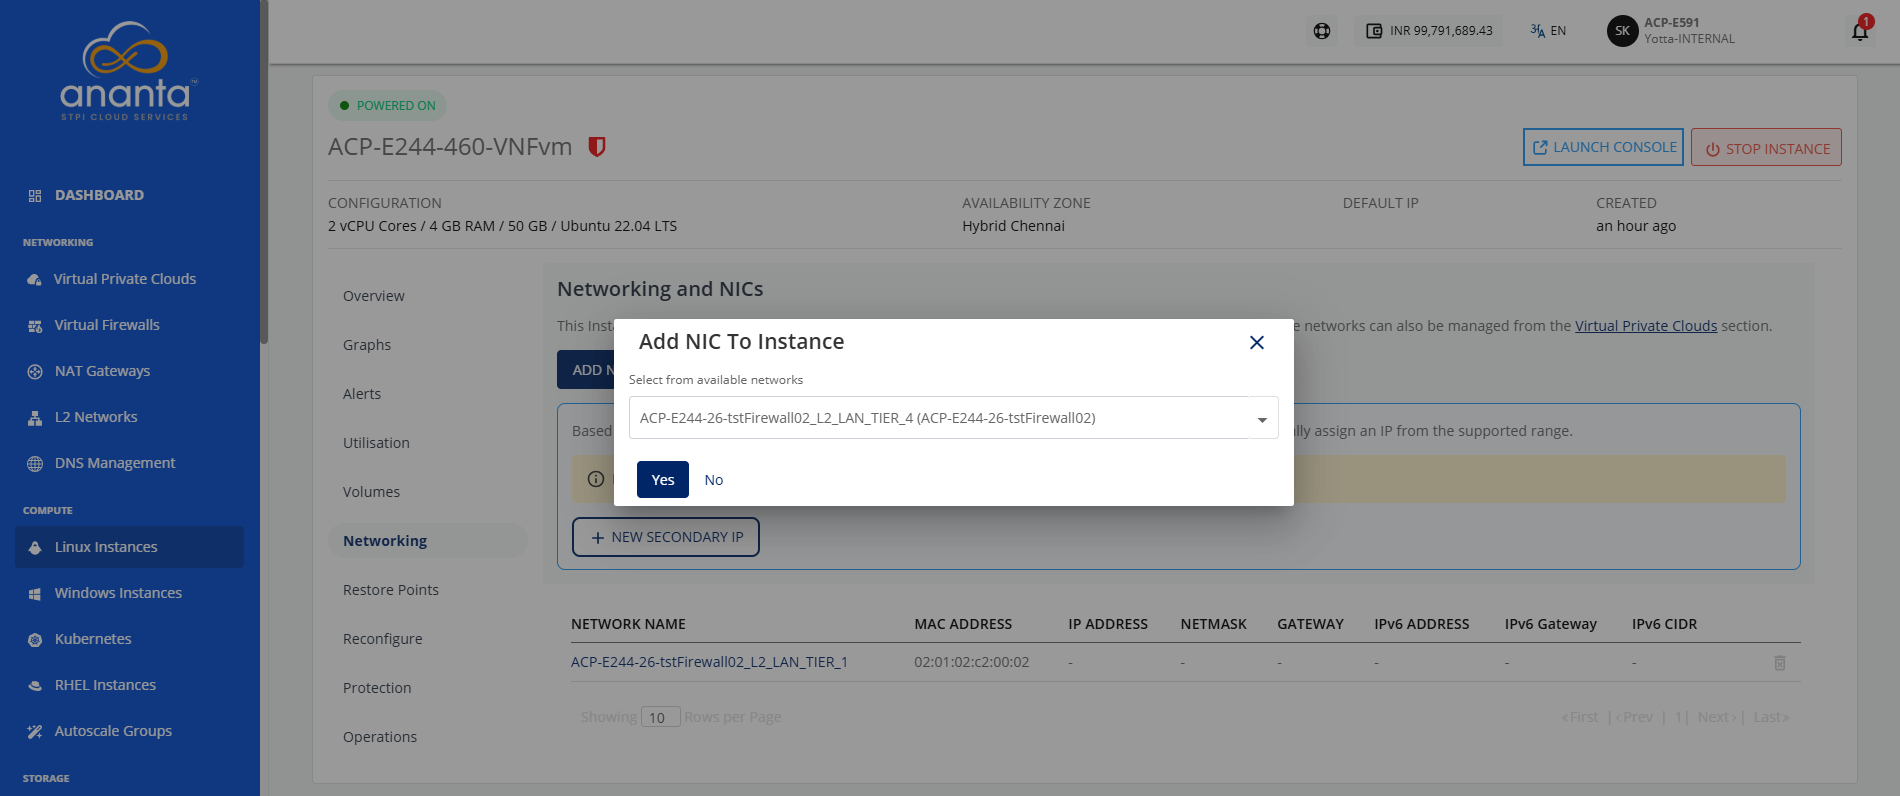
Task: Click the Virtual Private Clouds sidebar icon
Action: point(35,280)
